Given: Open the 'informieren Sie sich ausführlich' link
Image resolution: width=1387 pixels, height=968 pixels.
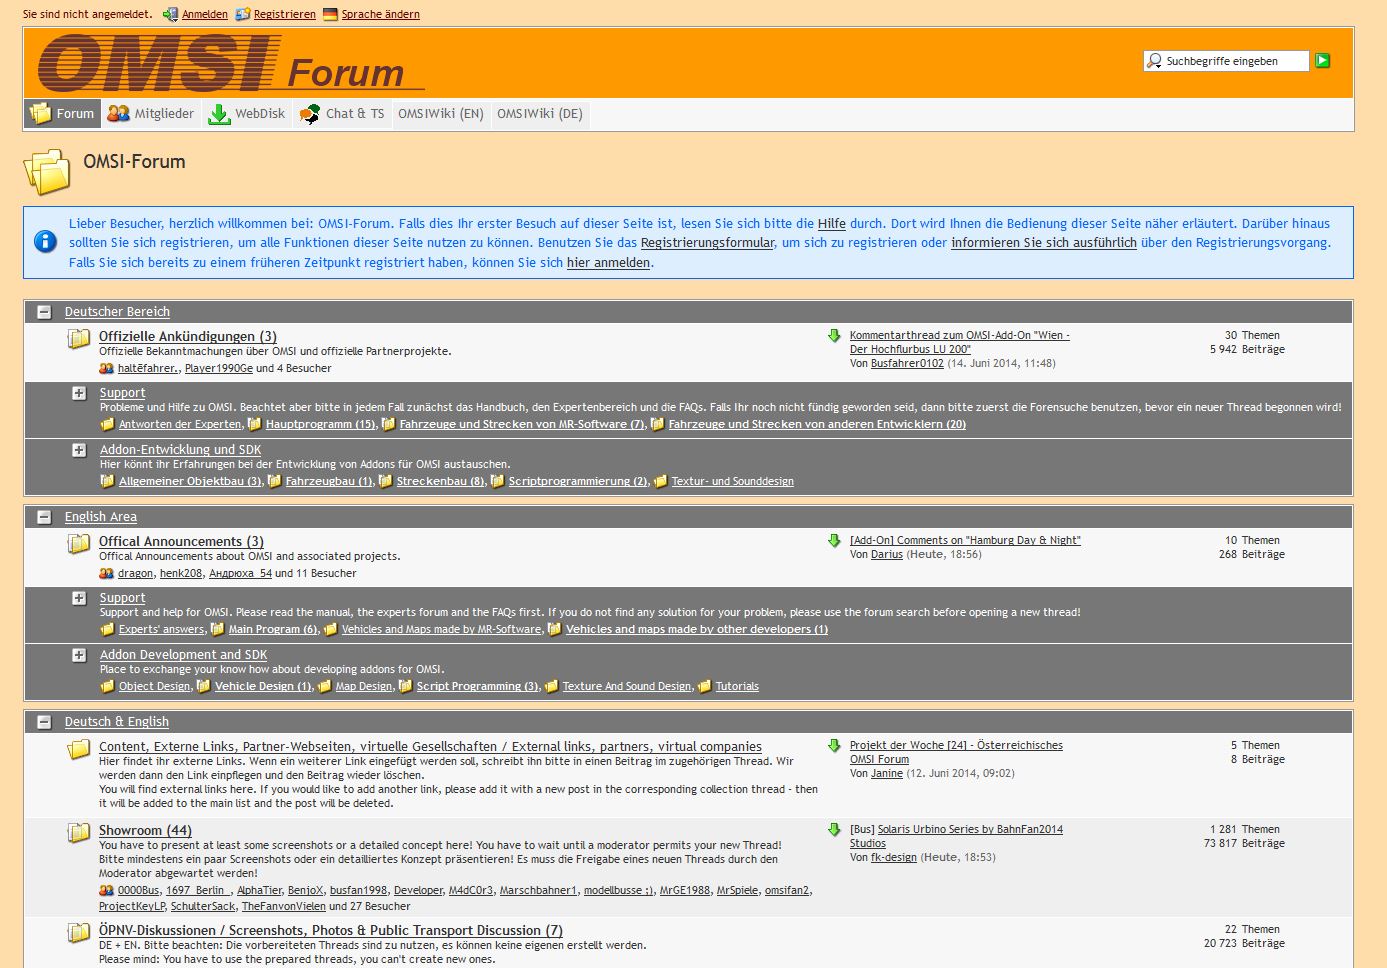Looking at the screenshot, I should (1044, 243).
